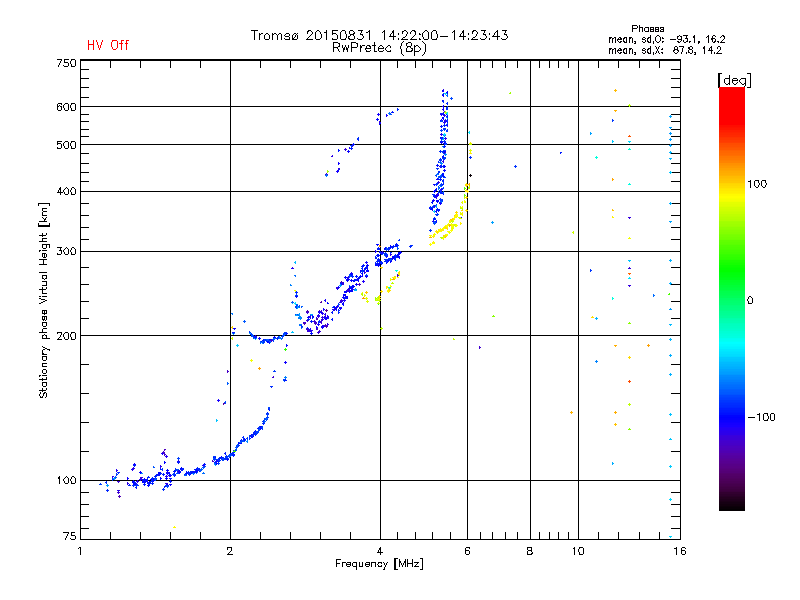
Task: Click the y-axis '600' tick label
Action: (x=66, y=107)
